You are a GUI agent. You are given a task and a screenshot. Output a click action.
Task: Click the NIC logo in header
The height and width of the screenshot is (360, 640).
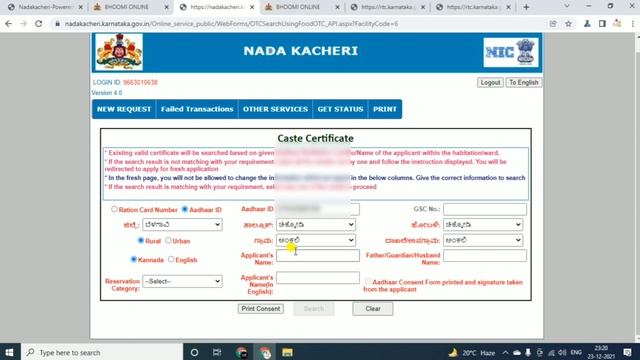coord(511,52)
